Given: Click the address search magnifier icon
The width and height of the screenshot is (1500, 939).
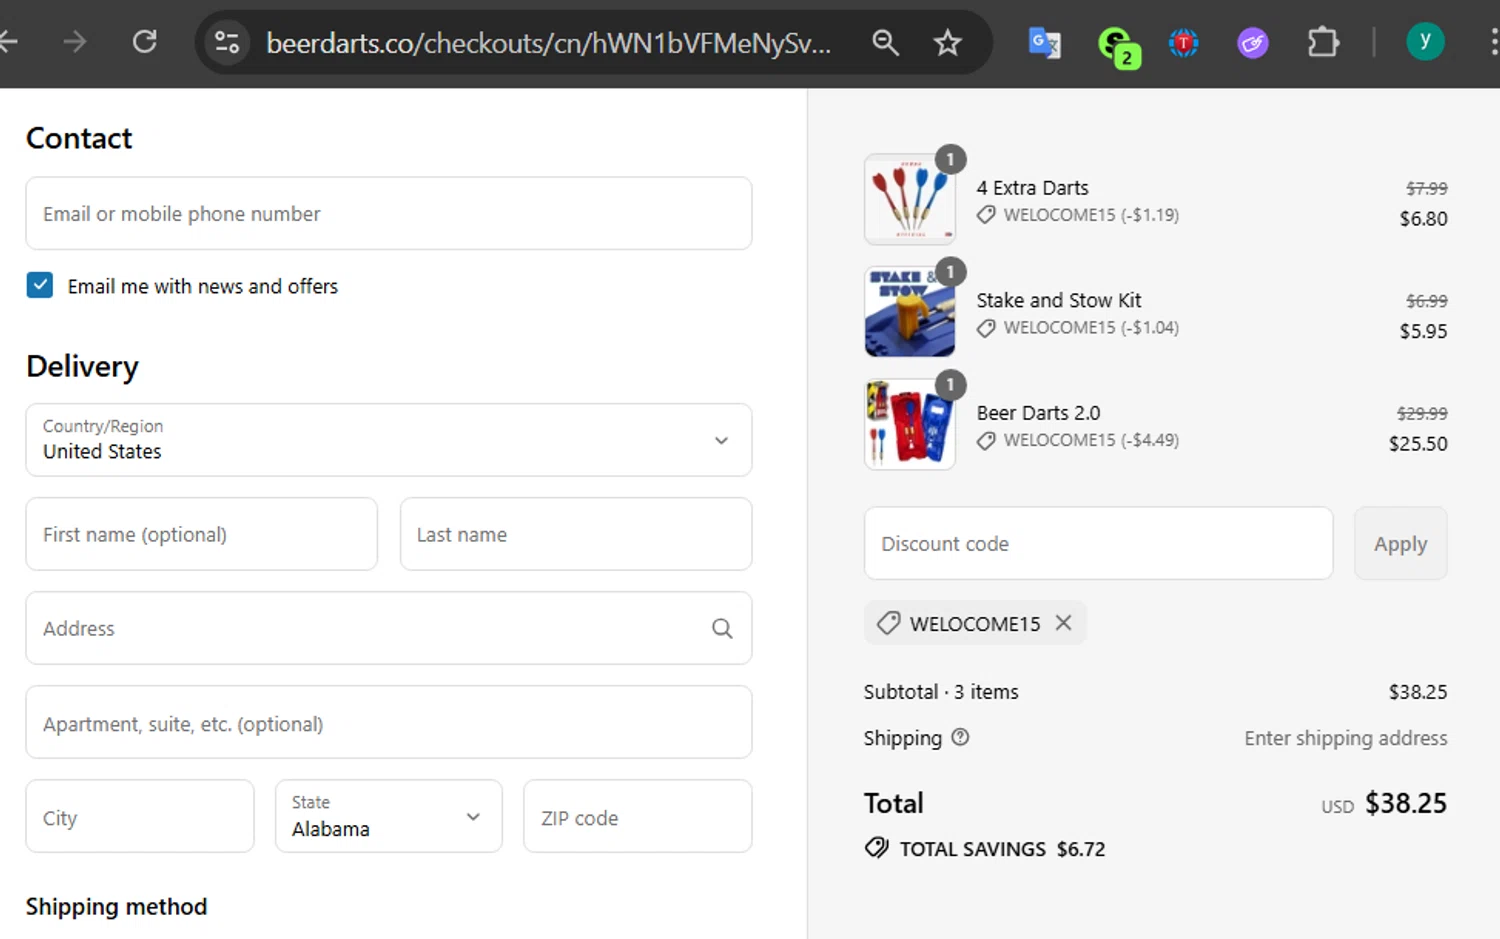Looking at the screenshot, I should [x=722, y=628].
